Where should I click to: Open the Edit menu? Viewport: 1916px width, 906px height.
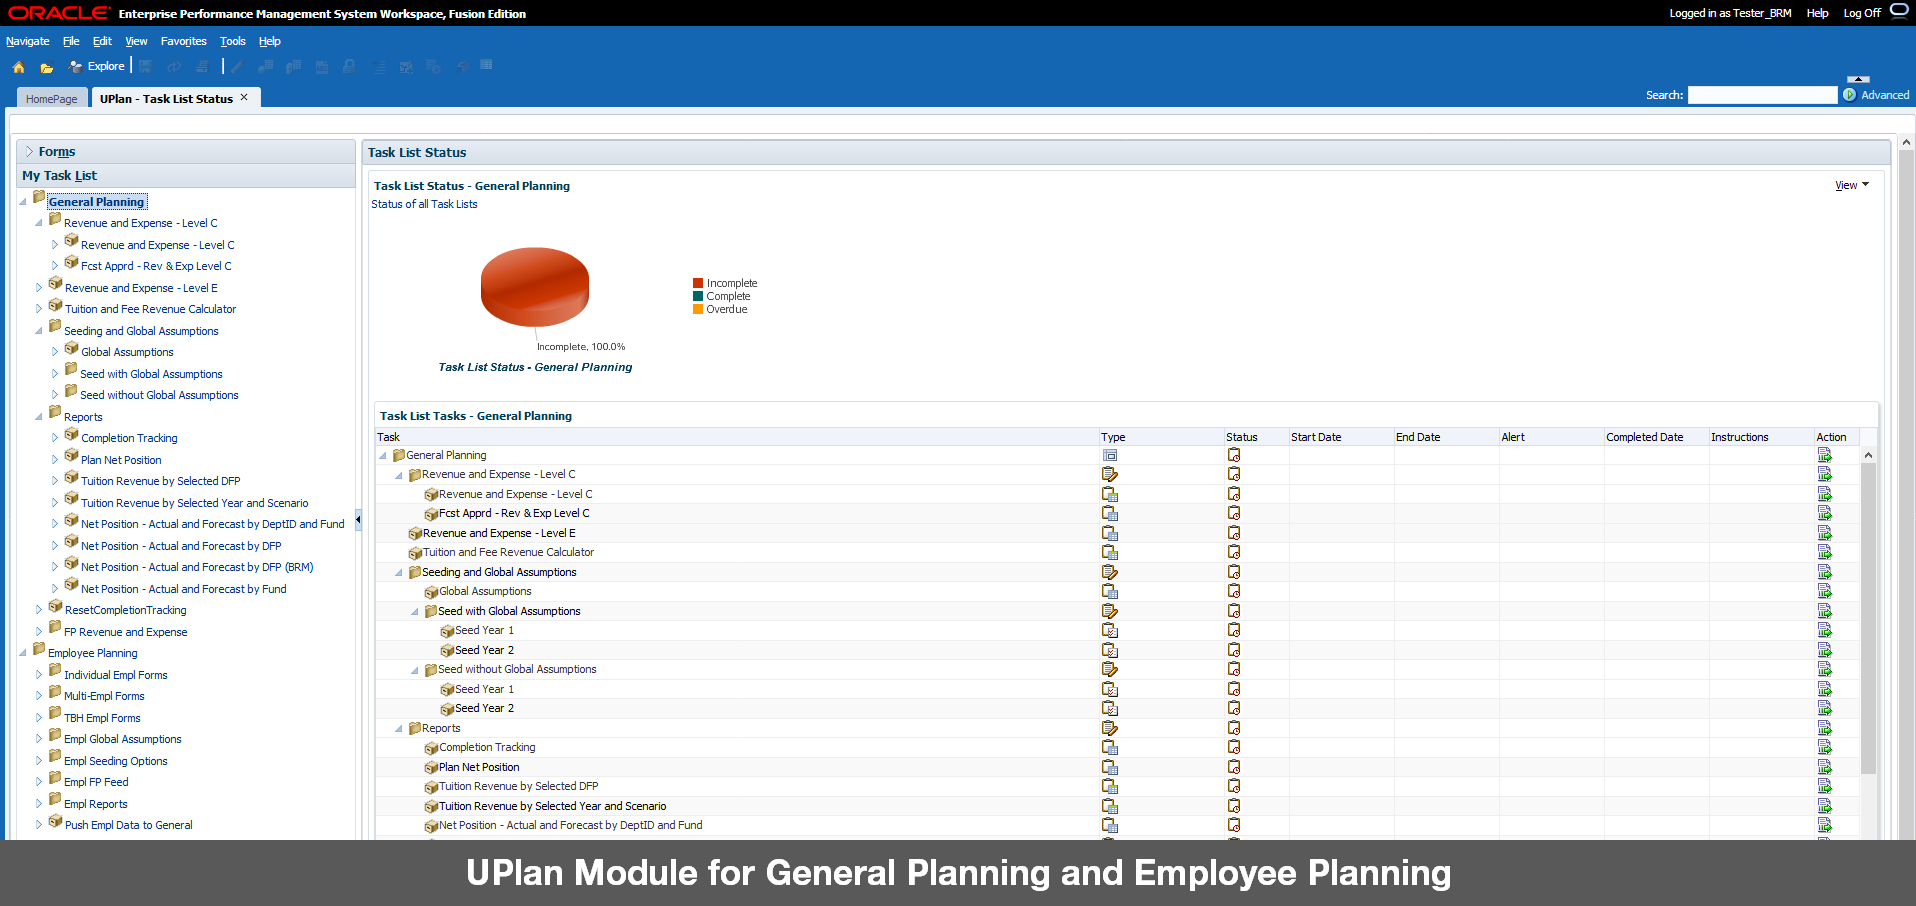[x=102, y=41]
